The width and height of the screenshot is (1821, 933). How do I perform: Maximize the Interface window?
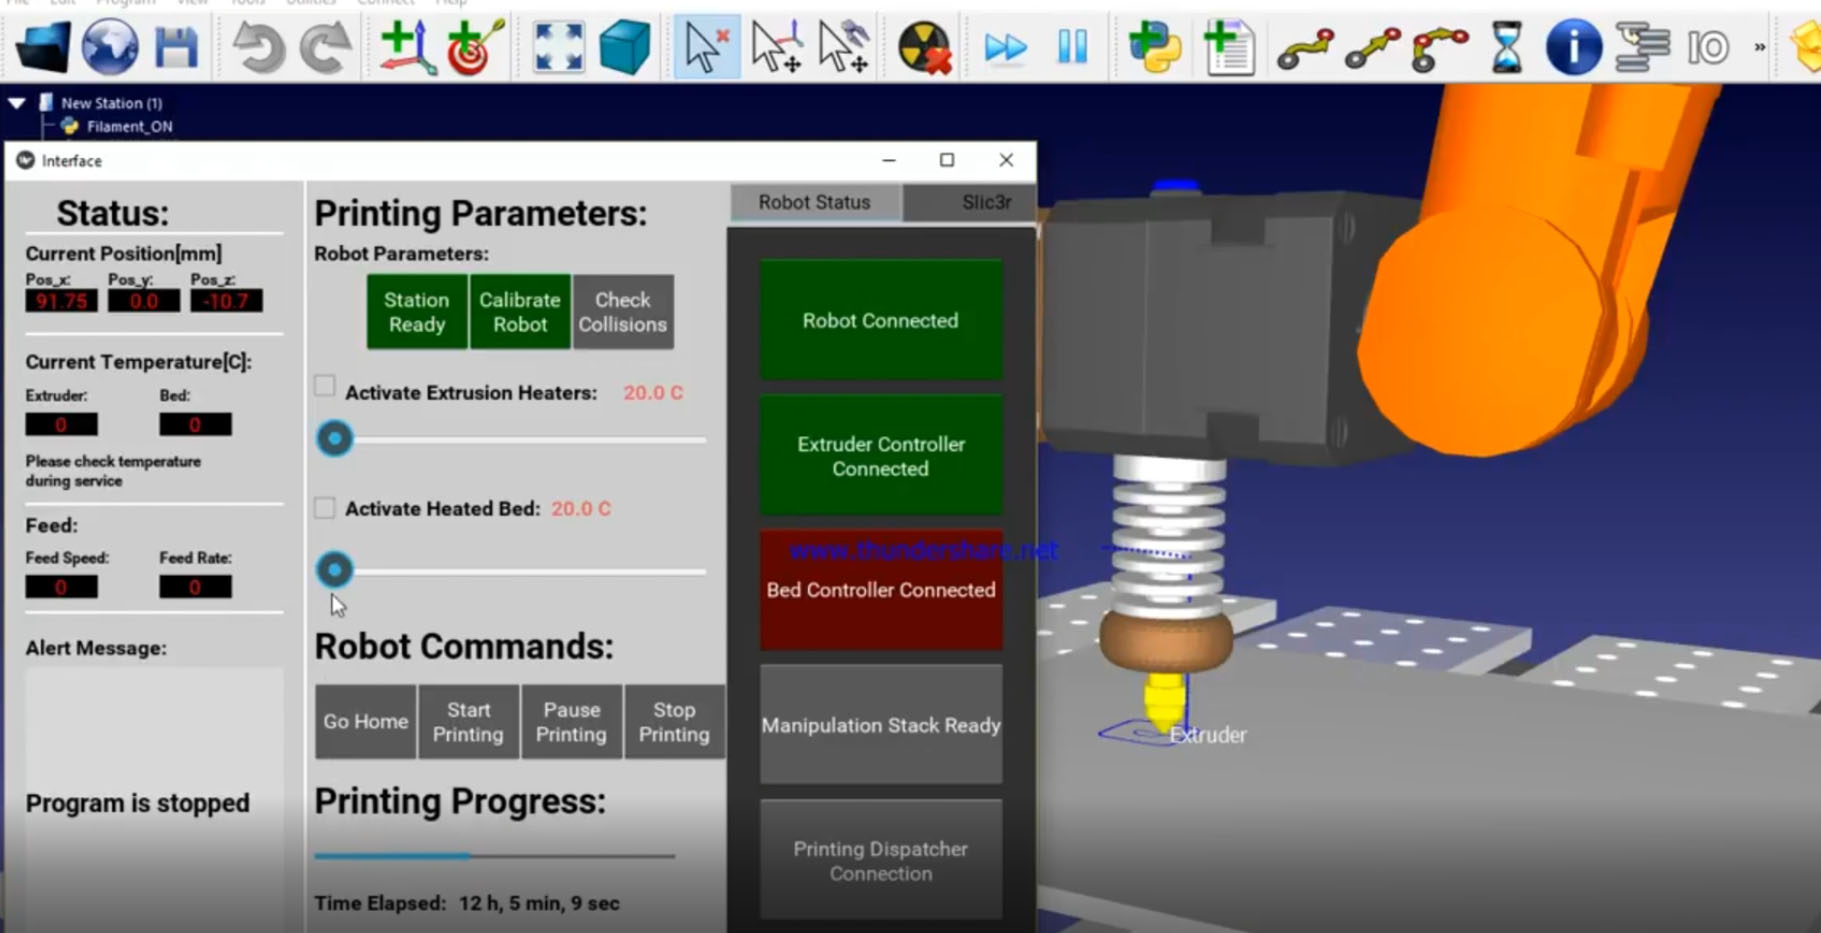pos(947,160)
